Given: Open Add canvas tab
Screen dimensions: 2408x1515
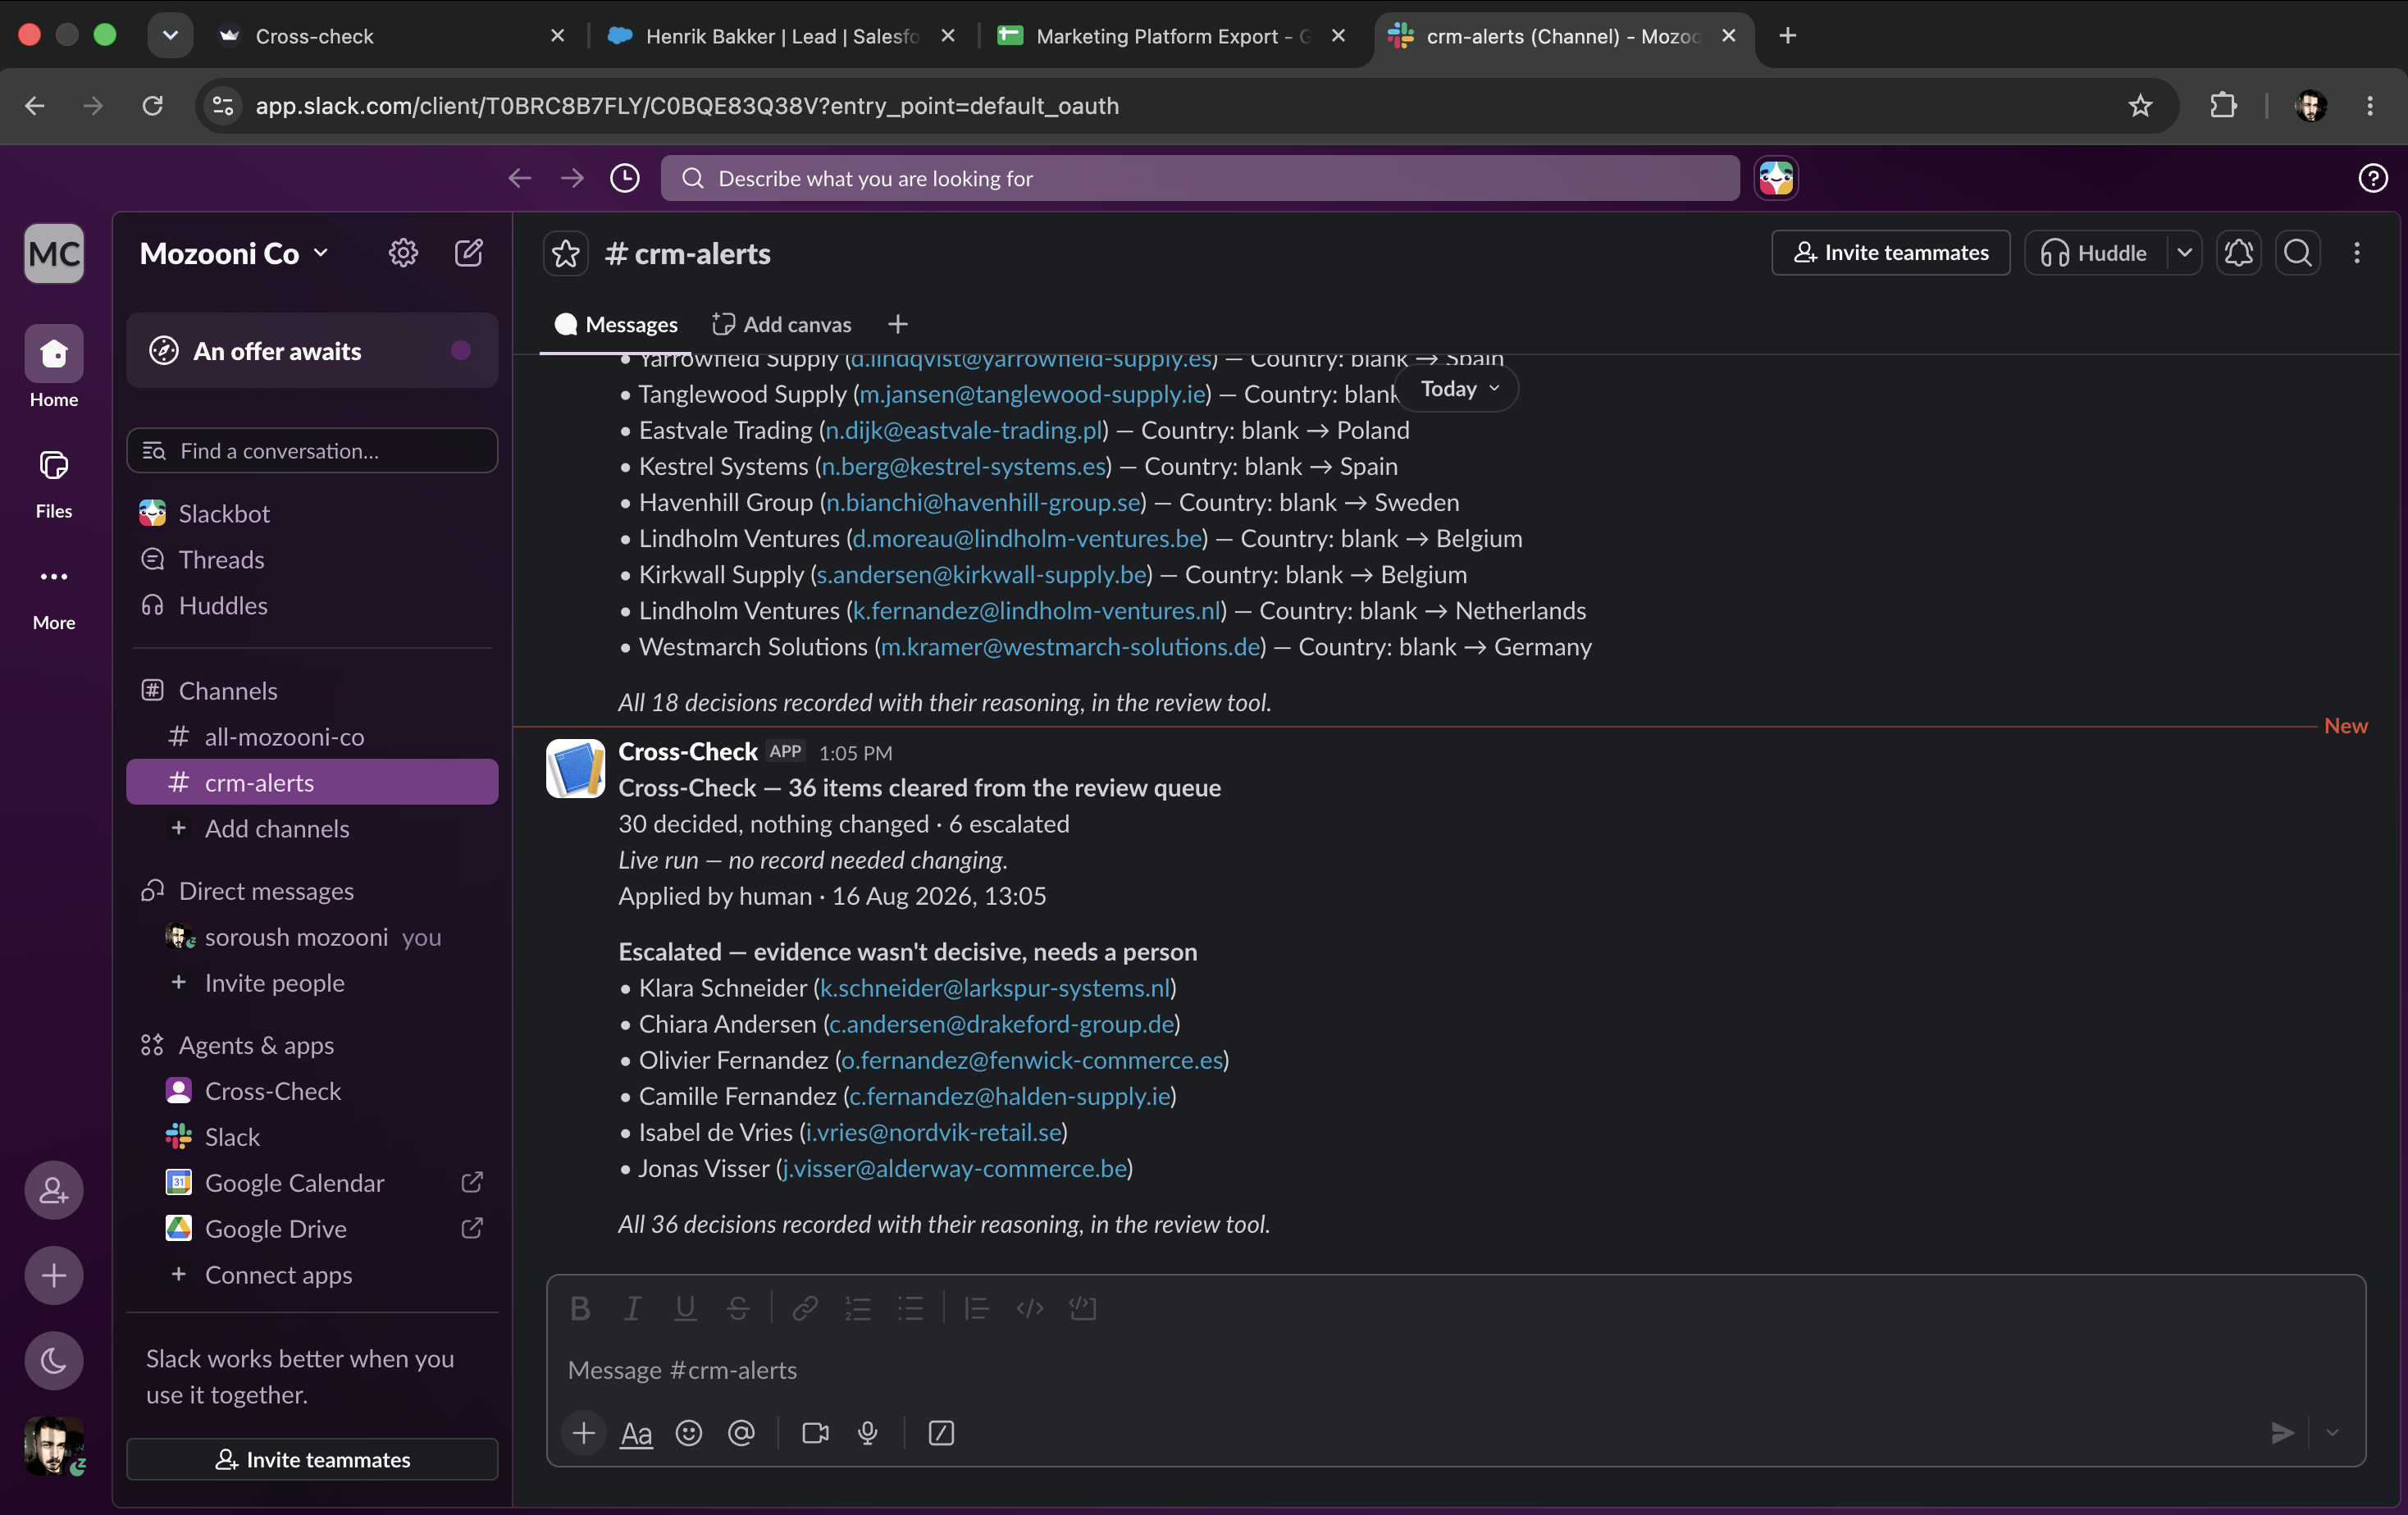Looking at the screenshot, I should click(782, 324).
